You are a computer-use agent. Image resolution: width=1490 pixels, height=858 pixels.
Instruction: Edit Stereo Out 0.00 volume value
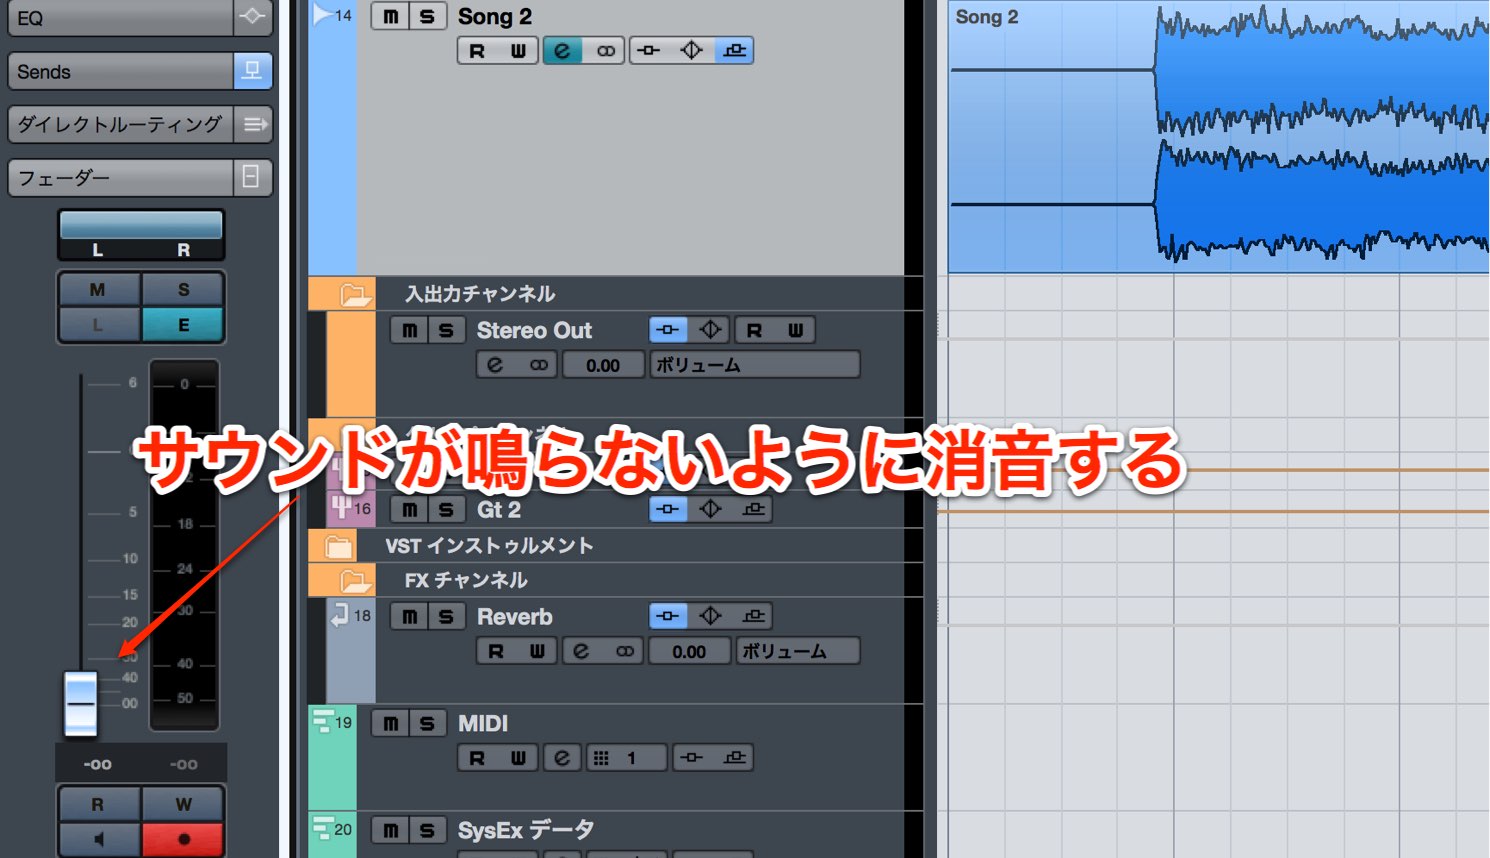point(603,365)
